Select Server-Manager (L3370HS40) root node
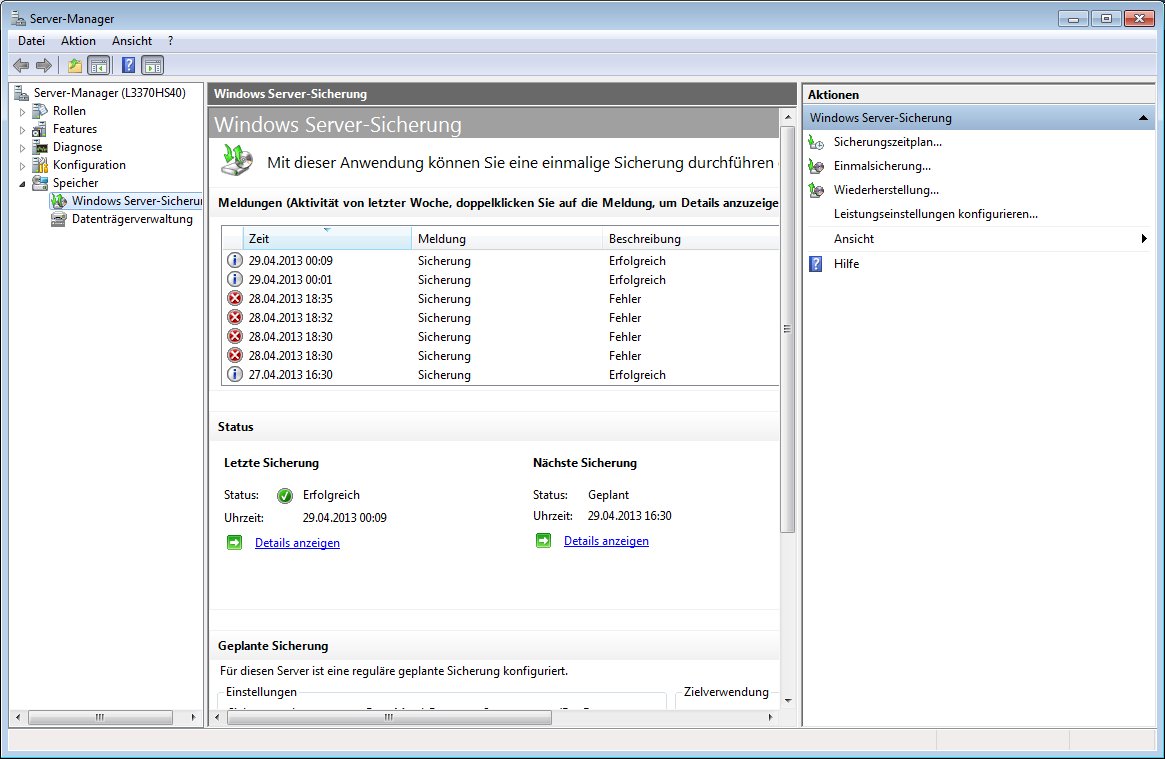 coord(109,93)
